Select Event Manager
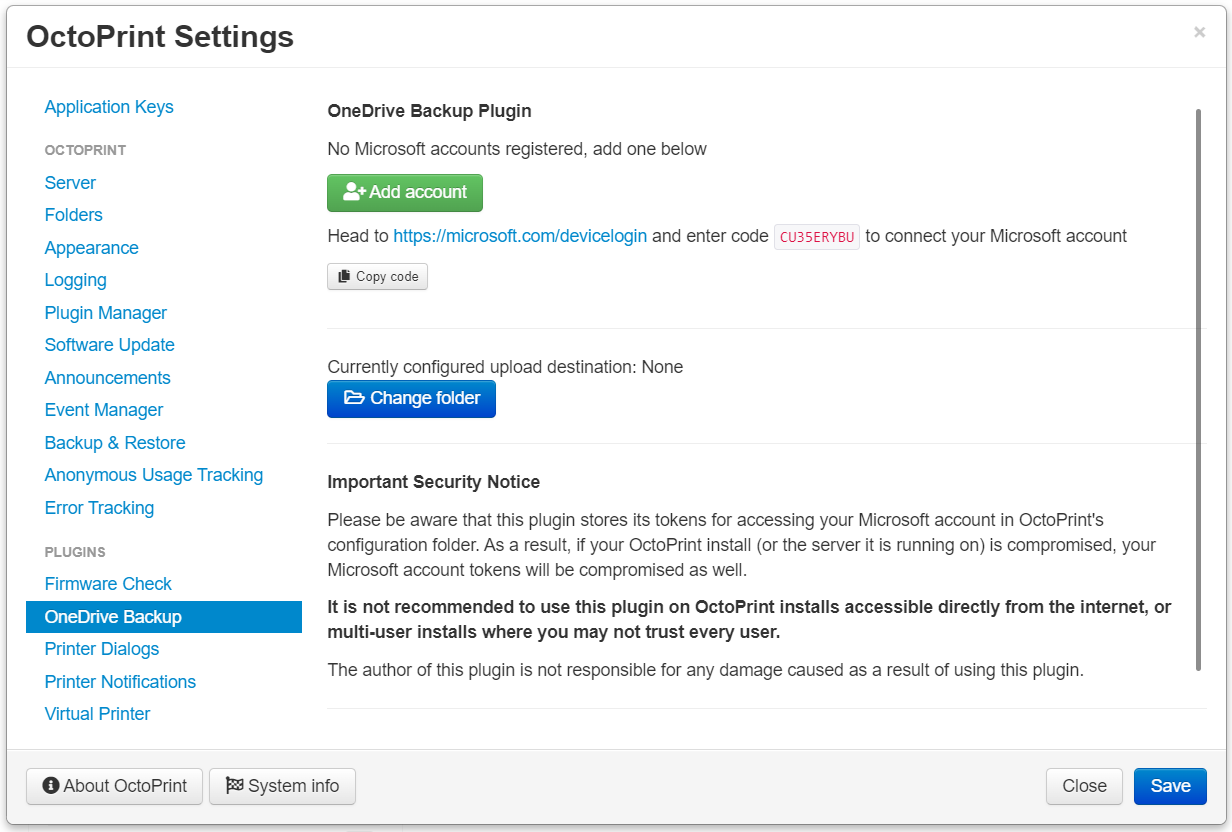The height and width of the screenshot is (832, 1232). tap(104, 410)
